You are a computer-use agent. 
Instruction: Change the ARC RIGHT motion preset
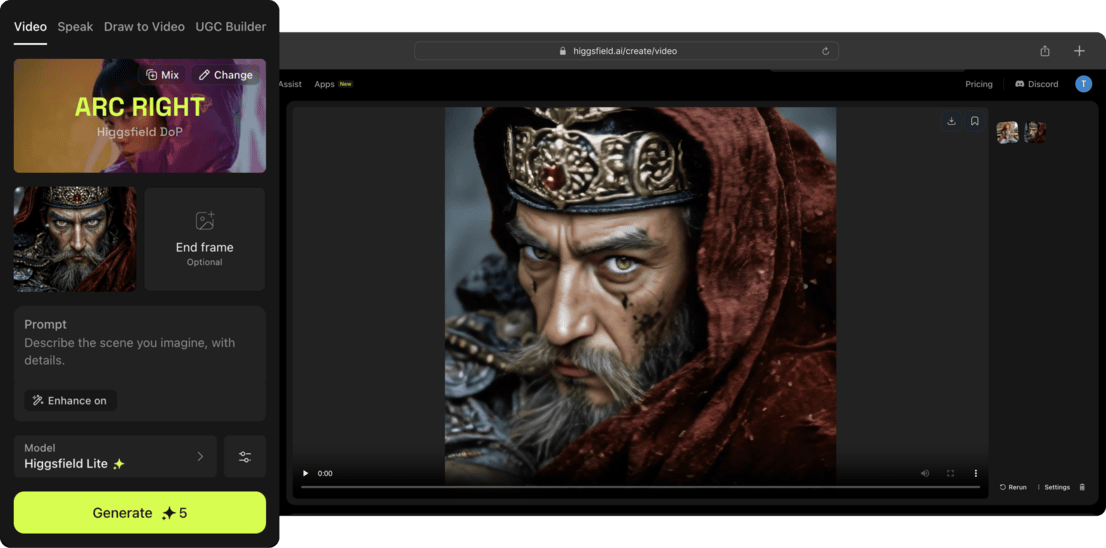225,75
